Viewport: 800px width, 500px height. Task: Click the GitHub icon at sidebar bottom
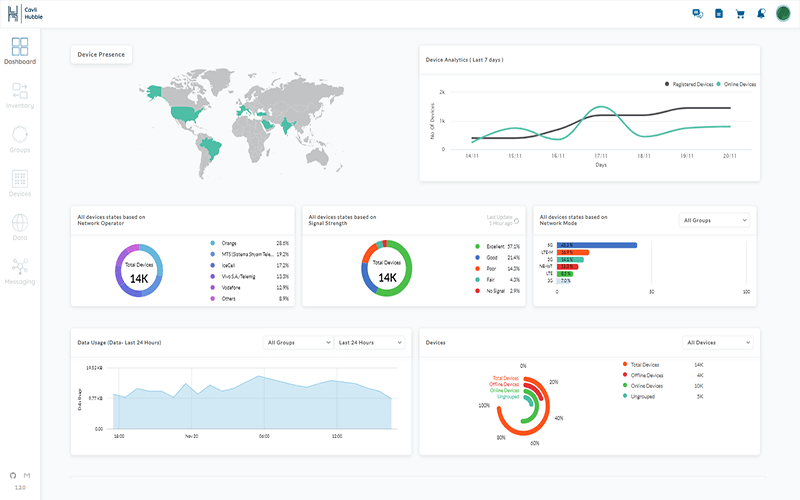tap(13, 475)
